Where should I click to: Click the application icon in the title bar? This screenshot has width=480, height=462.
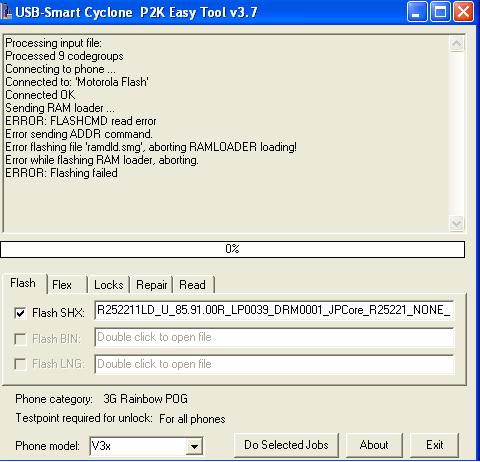pyautogui.click(x=6, y=12)
